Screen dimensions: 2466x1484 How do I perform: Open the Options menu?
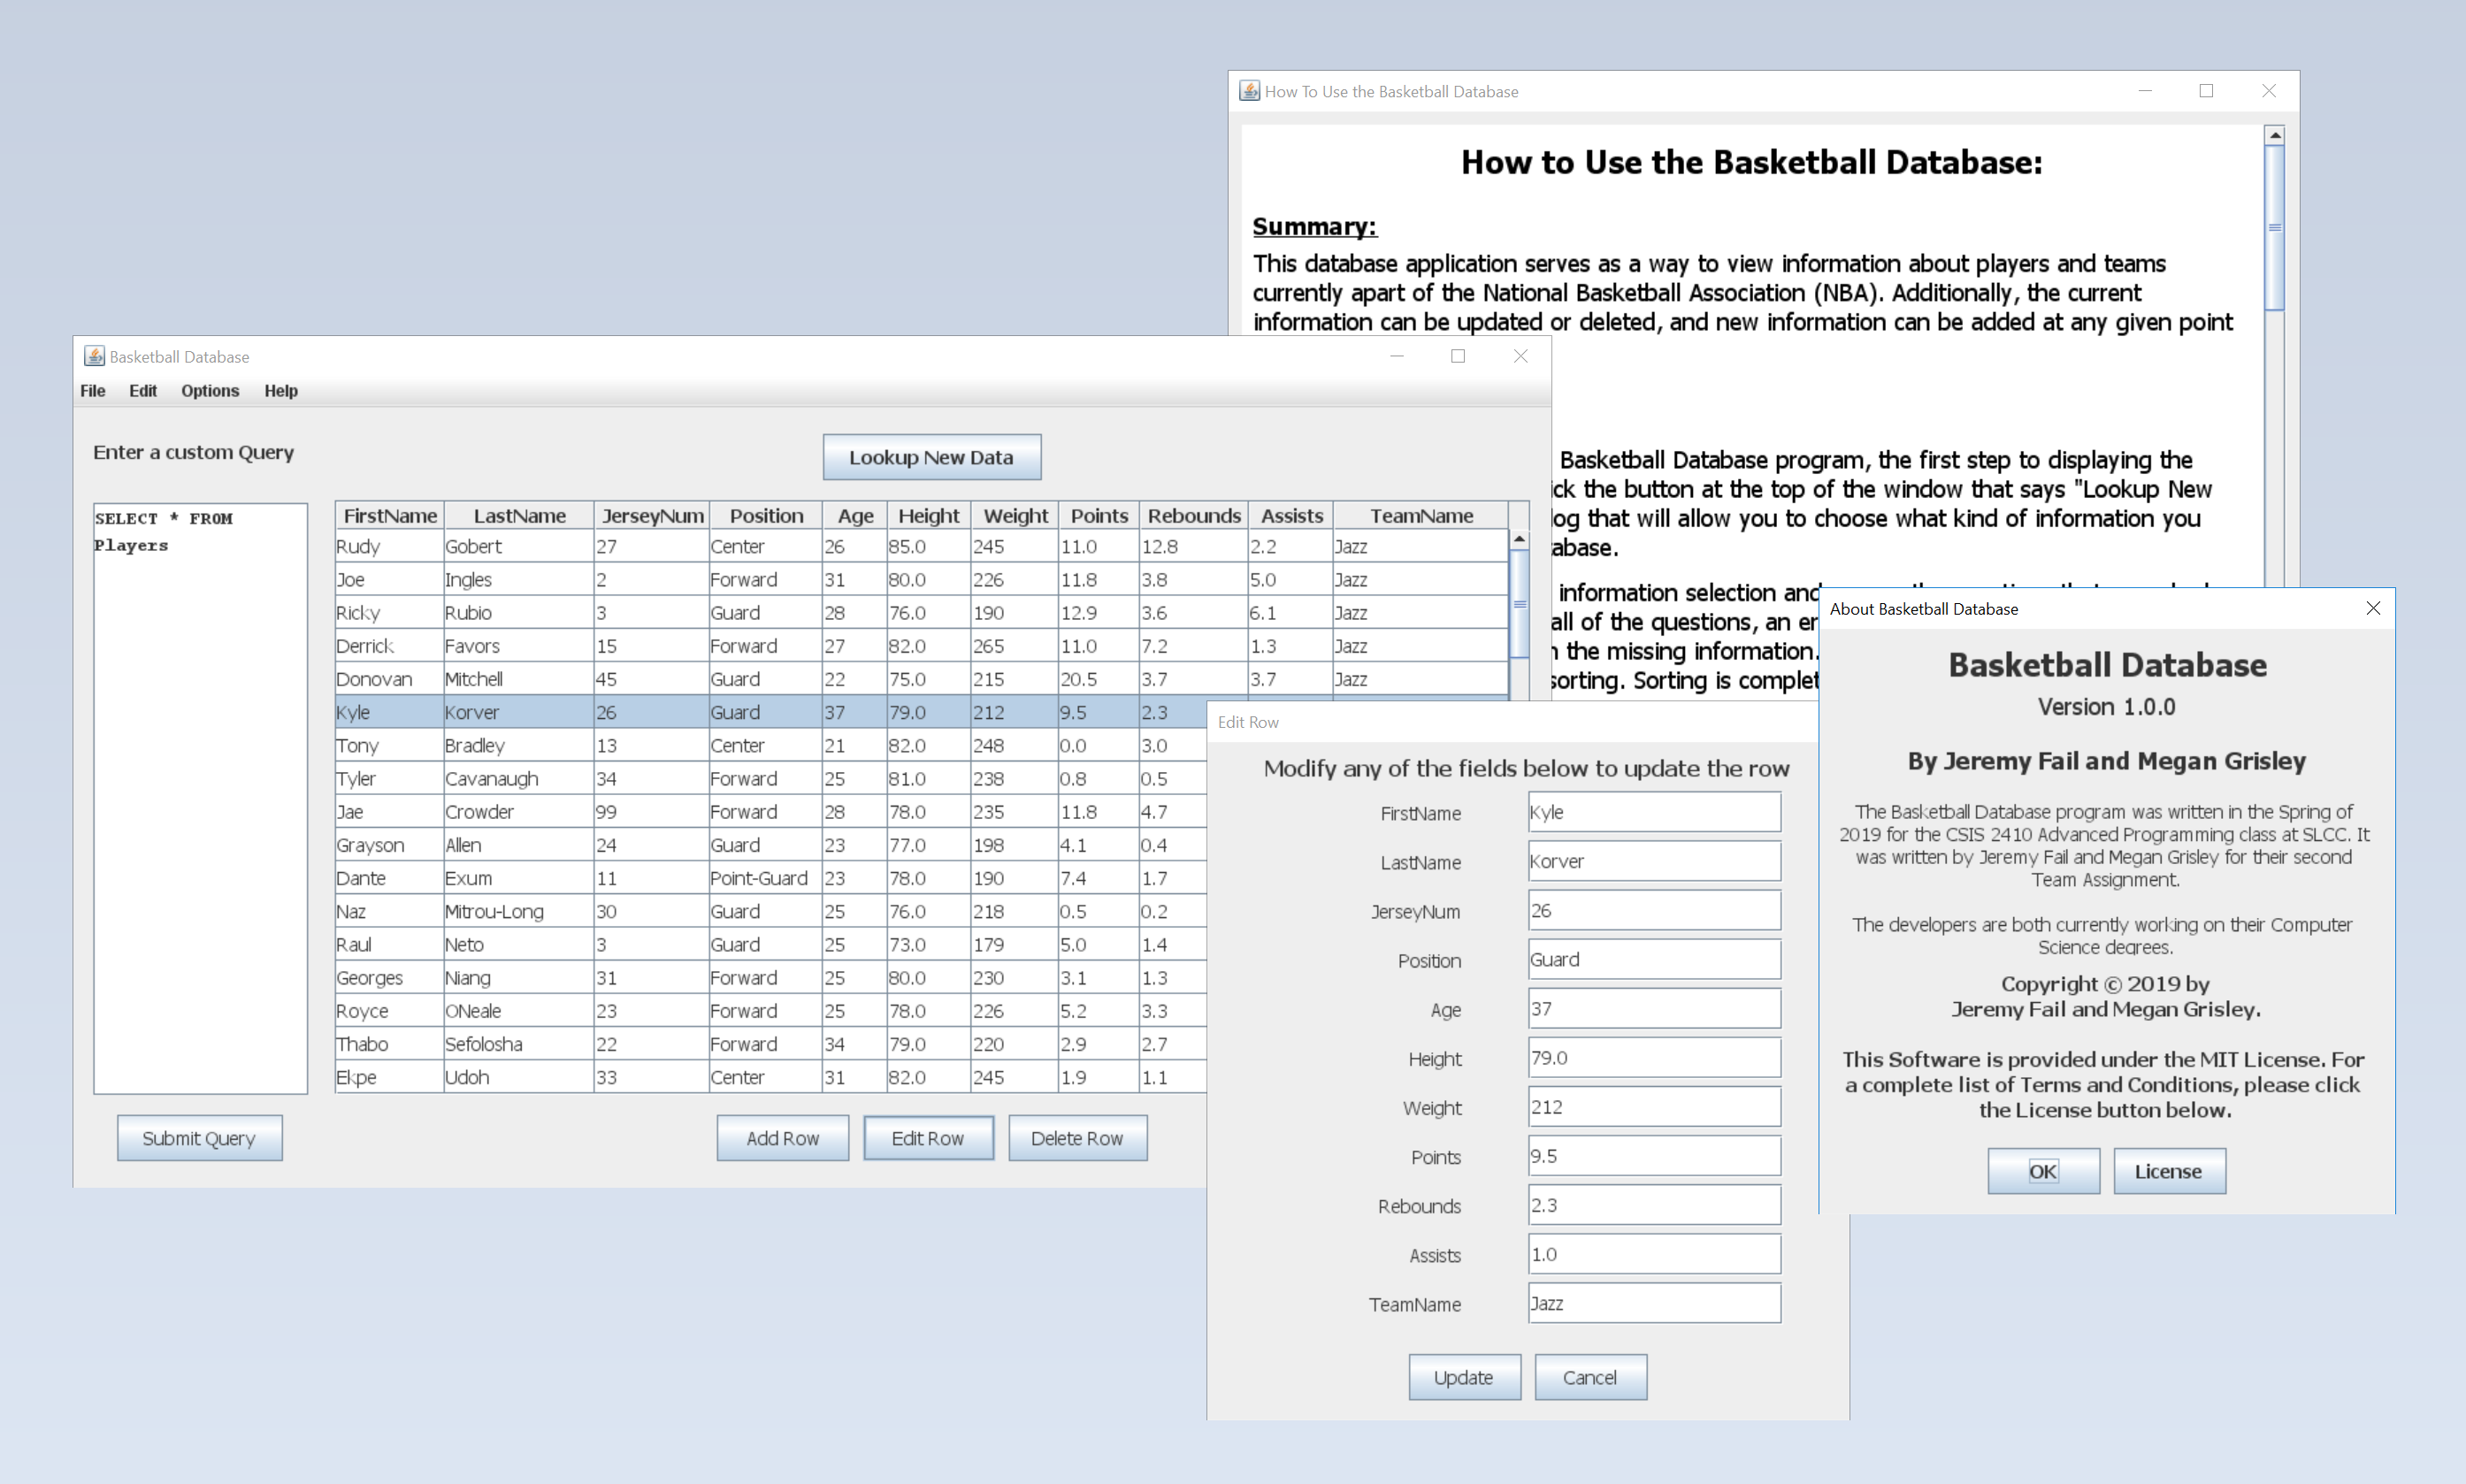click(x=209, y=391)
